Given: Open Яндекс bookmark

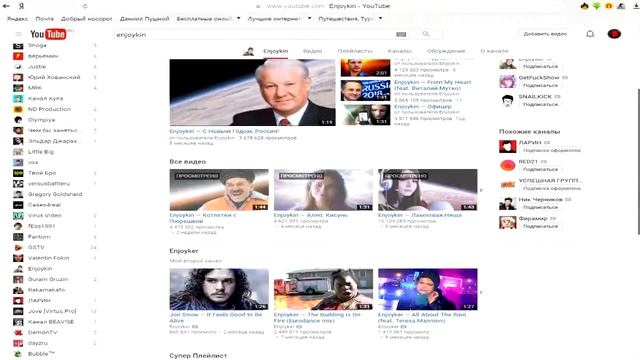Looking at the screenshot, I should pos(17,19).
